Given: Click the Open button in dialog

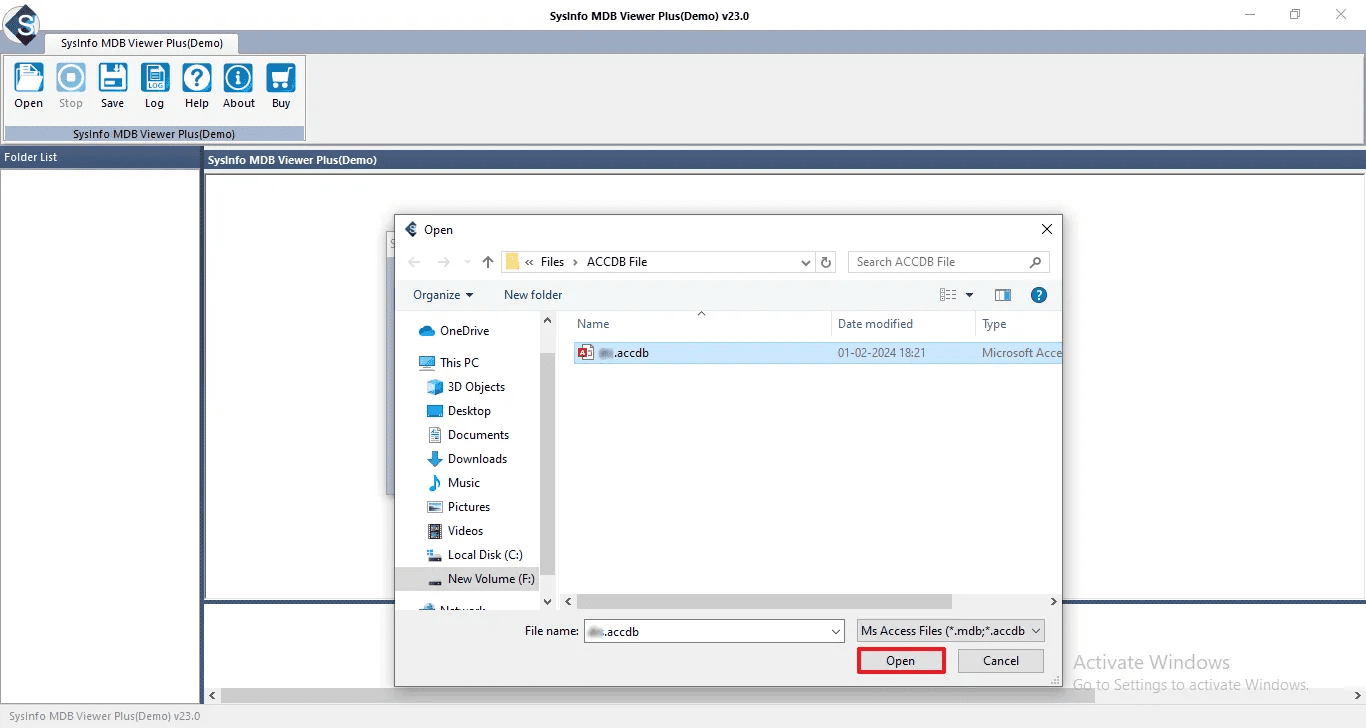Looking at the screenshot, I should (x=901, y=661).
